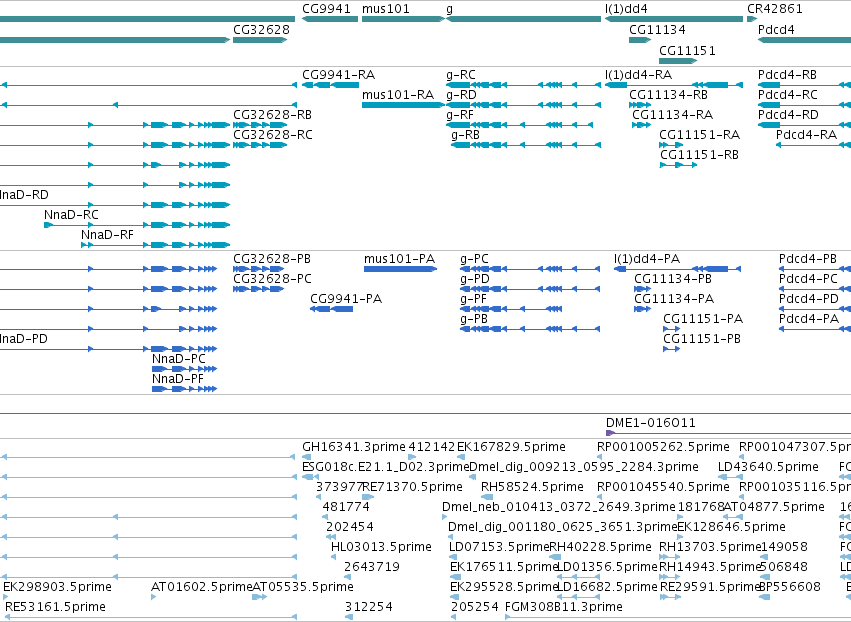
Task: Select the CG32628-RB transcript label
Action: tap(272, 115)
